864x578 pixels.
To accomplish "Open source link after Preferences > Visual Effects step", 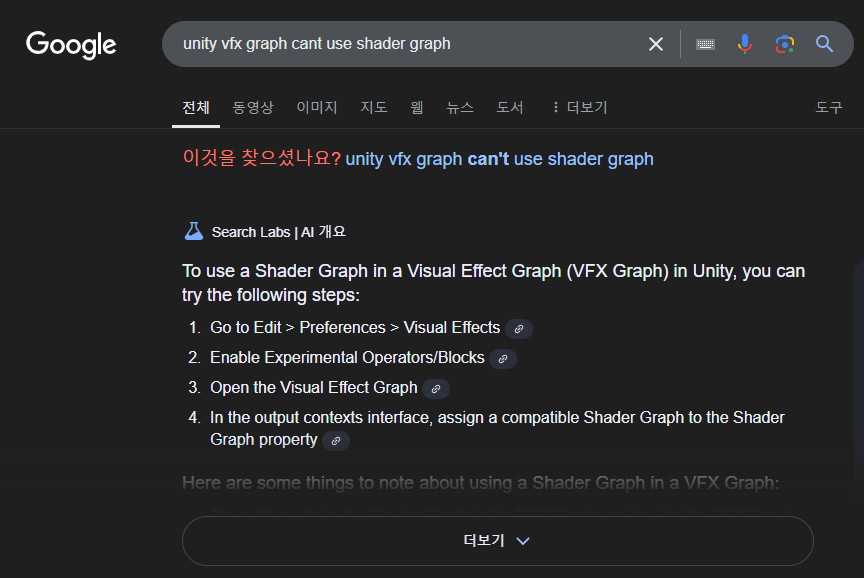I will pyautogui.click(x=519, y=329).
